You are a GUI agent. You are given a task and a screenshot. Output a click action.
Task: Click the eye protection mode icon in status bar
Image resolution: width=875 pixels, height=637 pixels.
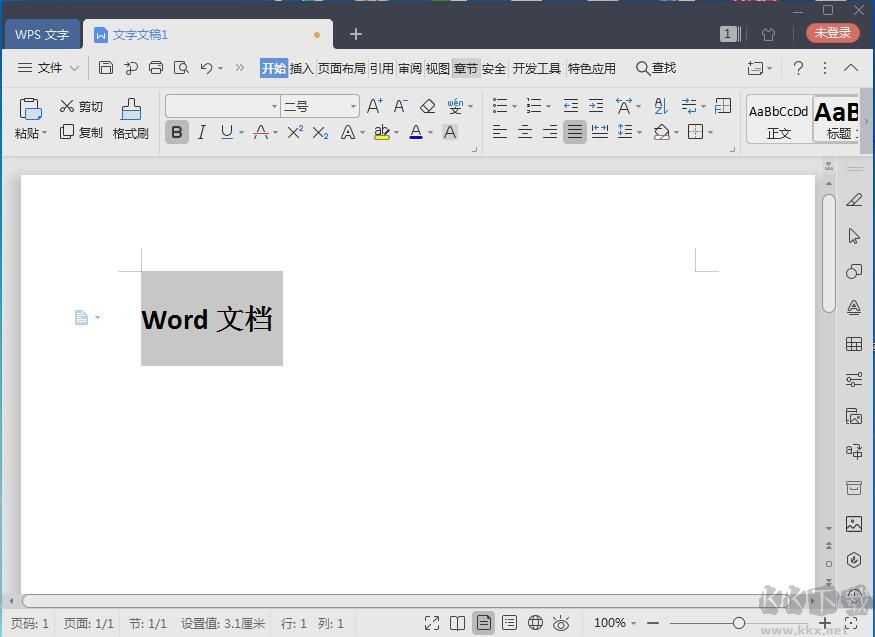point(561,622)
